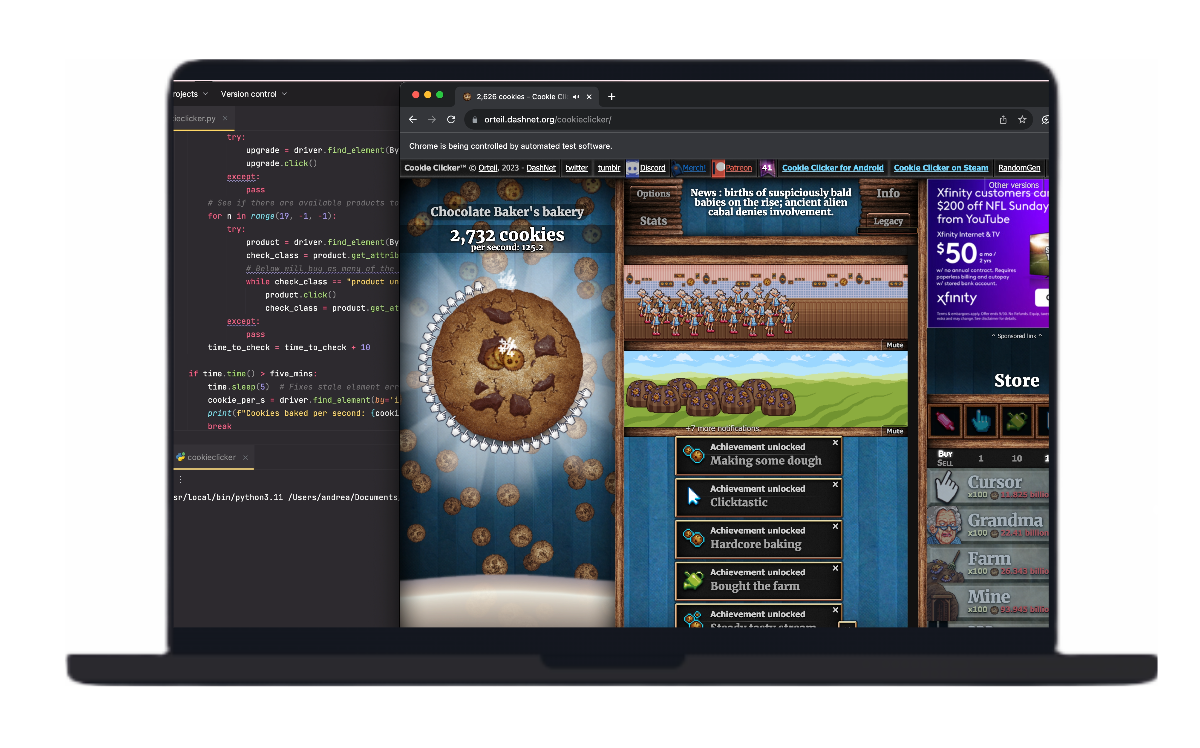Open the Other versions dropdown
Image resolution: width=1200 pixels, height=748 pixels.
pyautogui.click(x=1013, y=185)
